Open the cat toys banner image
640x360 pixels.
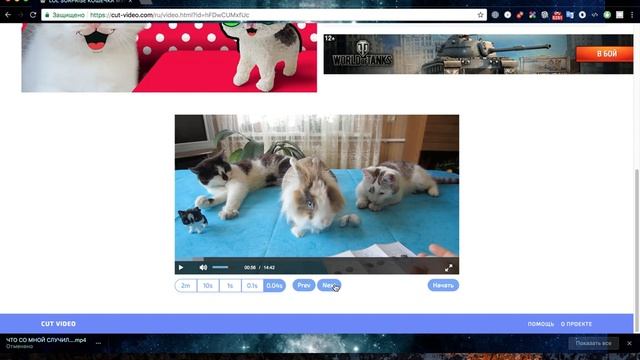[169, 57]
